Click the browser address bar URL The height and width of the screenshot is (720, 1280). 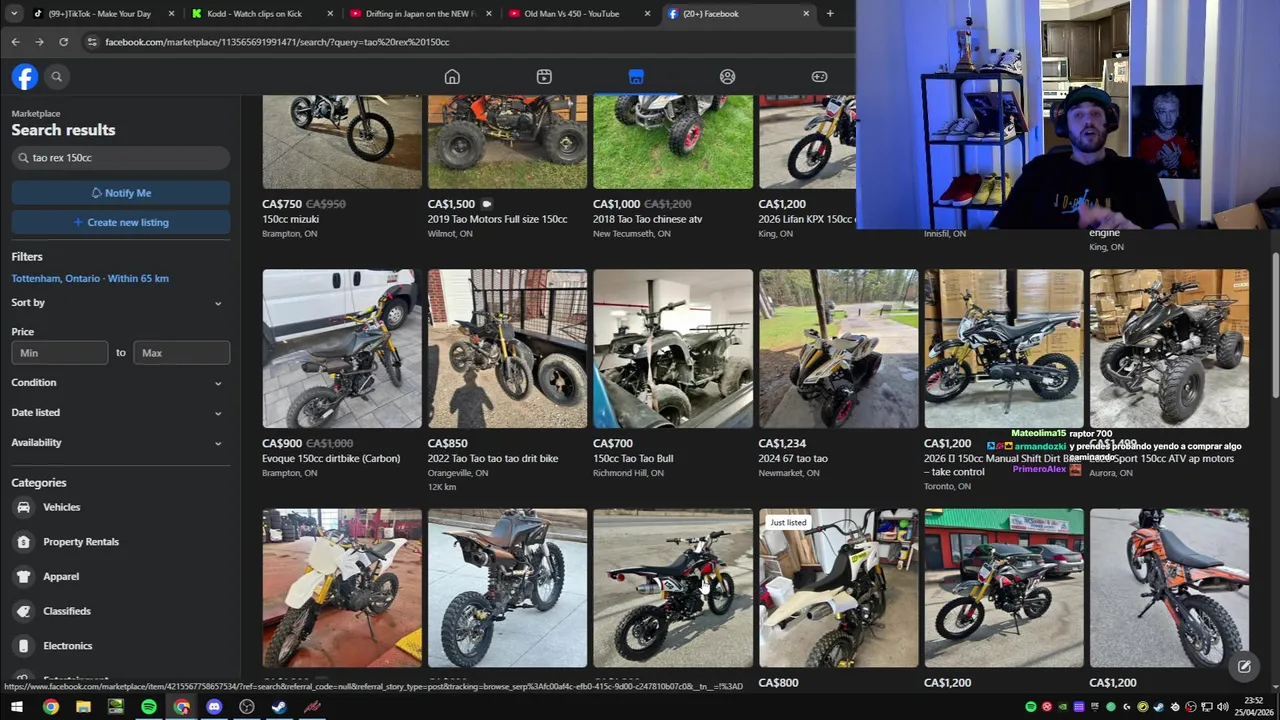(x=277, y=42)
